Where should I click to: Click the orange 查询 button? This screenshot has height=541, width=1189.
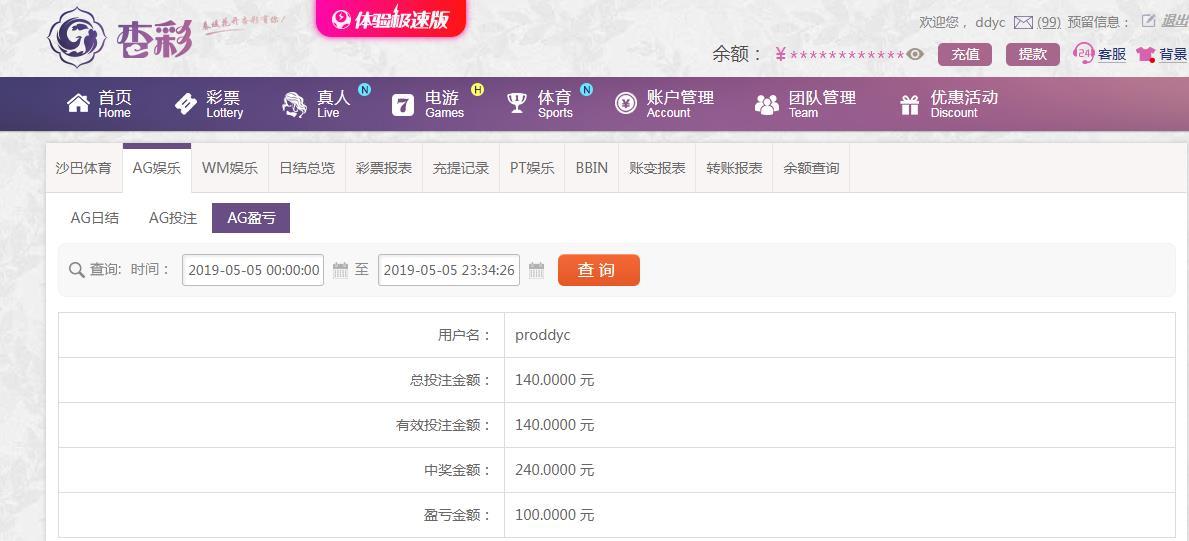(599, 270)
